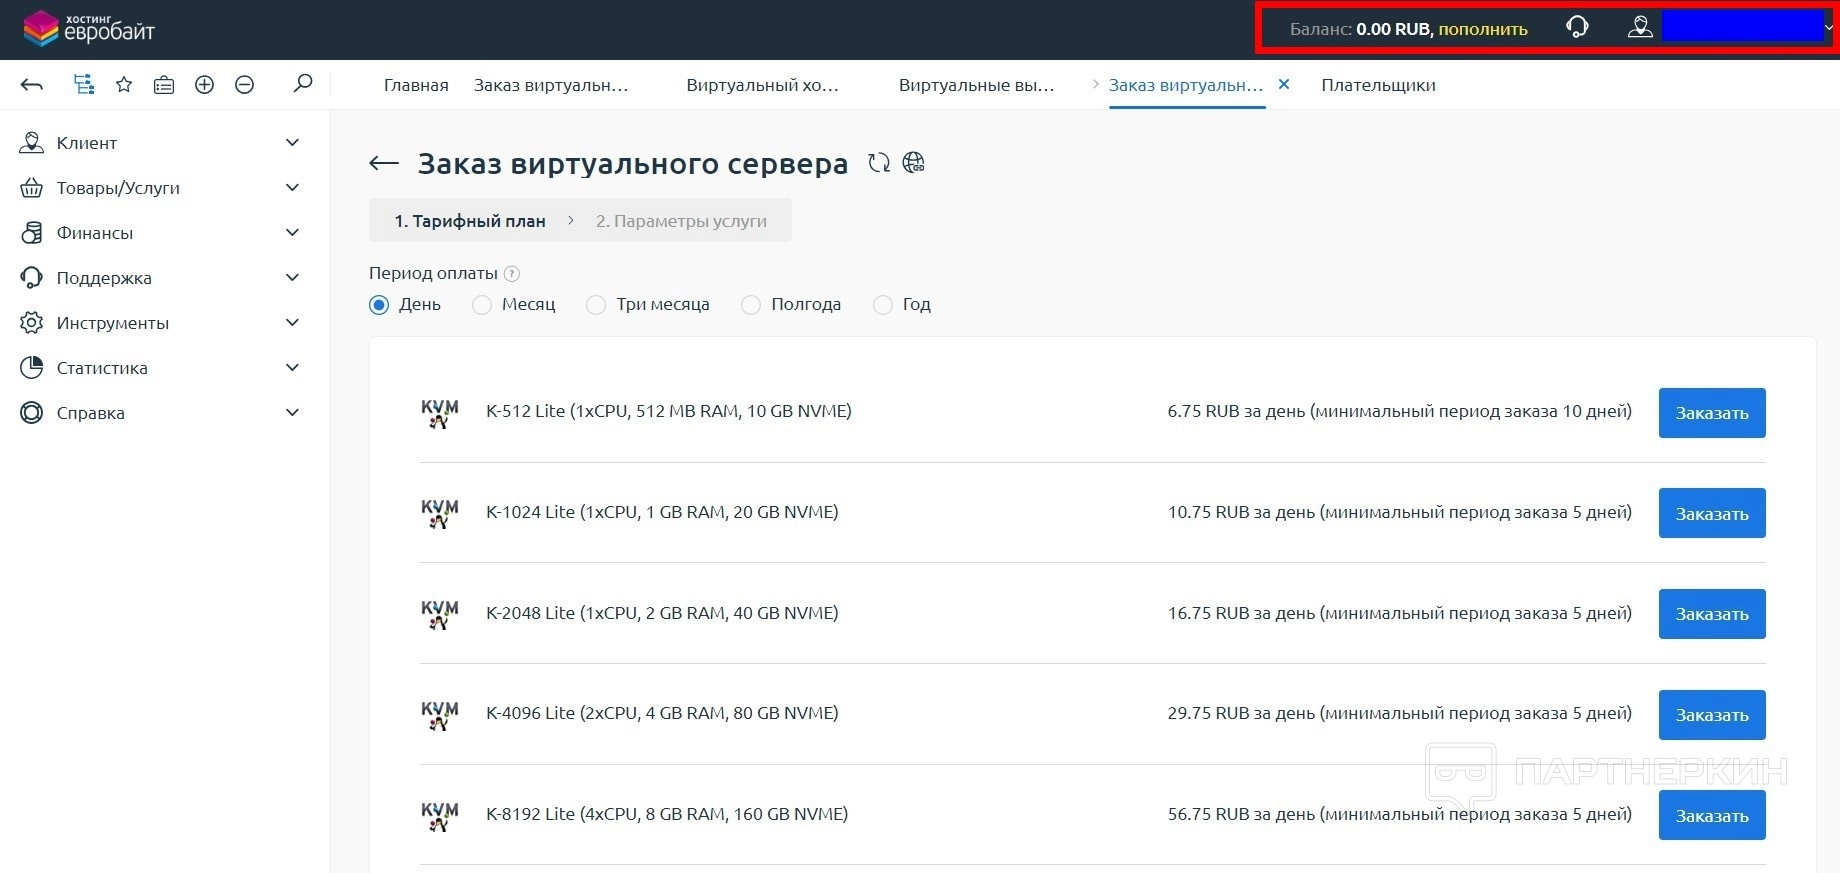Switch to the Плательщики tab
This screenshot has width=1840, height=873.
tap(1377, 85)
